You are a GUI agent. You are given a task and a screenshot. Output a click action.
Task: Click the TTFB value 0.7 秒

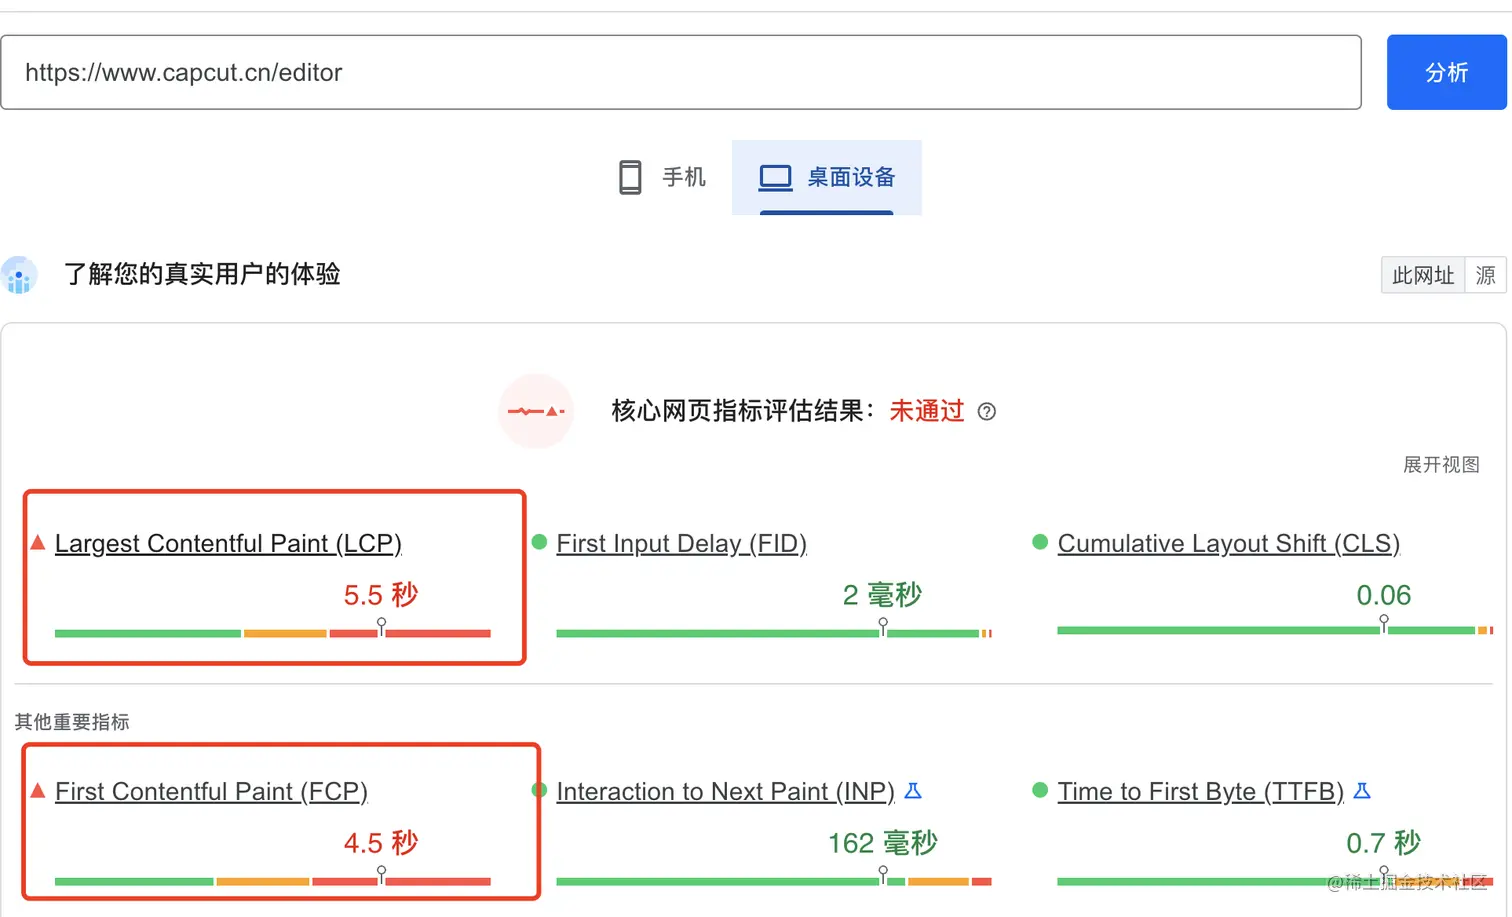coord(1384,843)
